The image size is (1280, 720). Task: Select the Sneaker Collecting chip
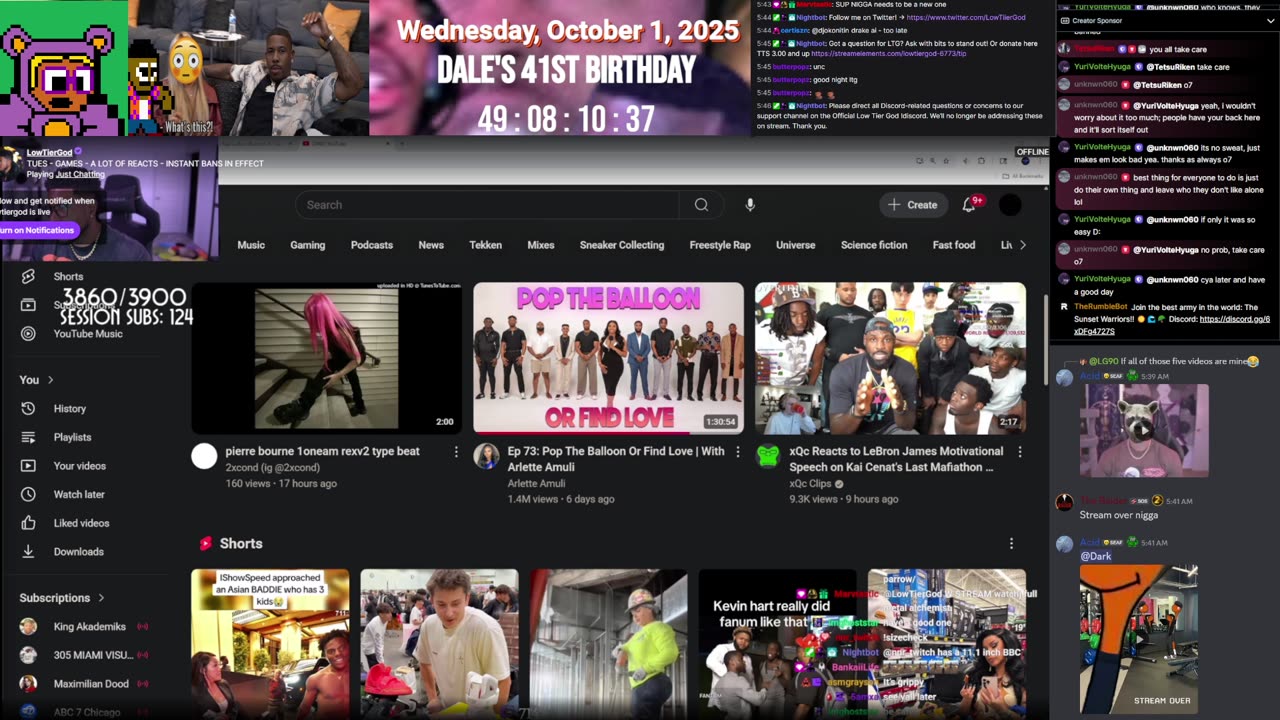[x=622, y=245]
